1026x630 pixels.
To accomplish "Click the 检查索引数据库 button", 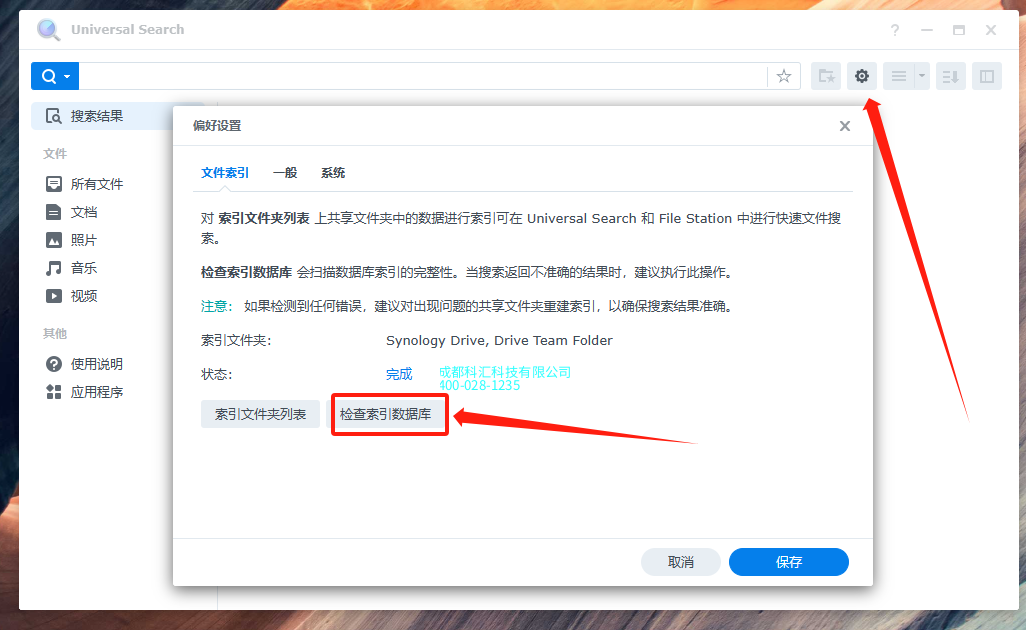I will click(x=385, y=414).
